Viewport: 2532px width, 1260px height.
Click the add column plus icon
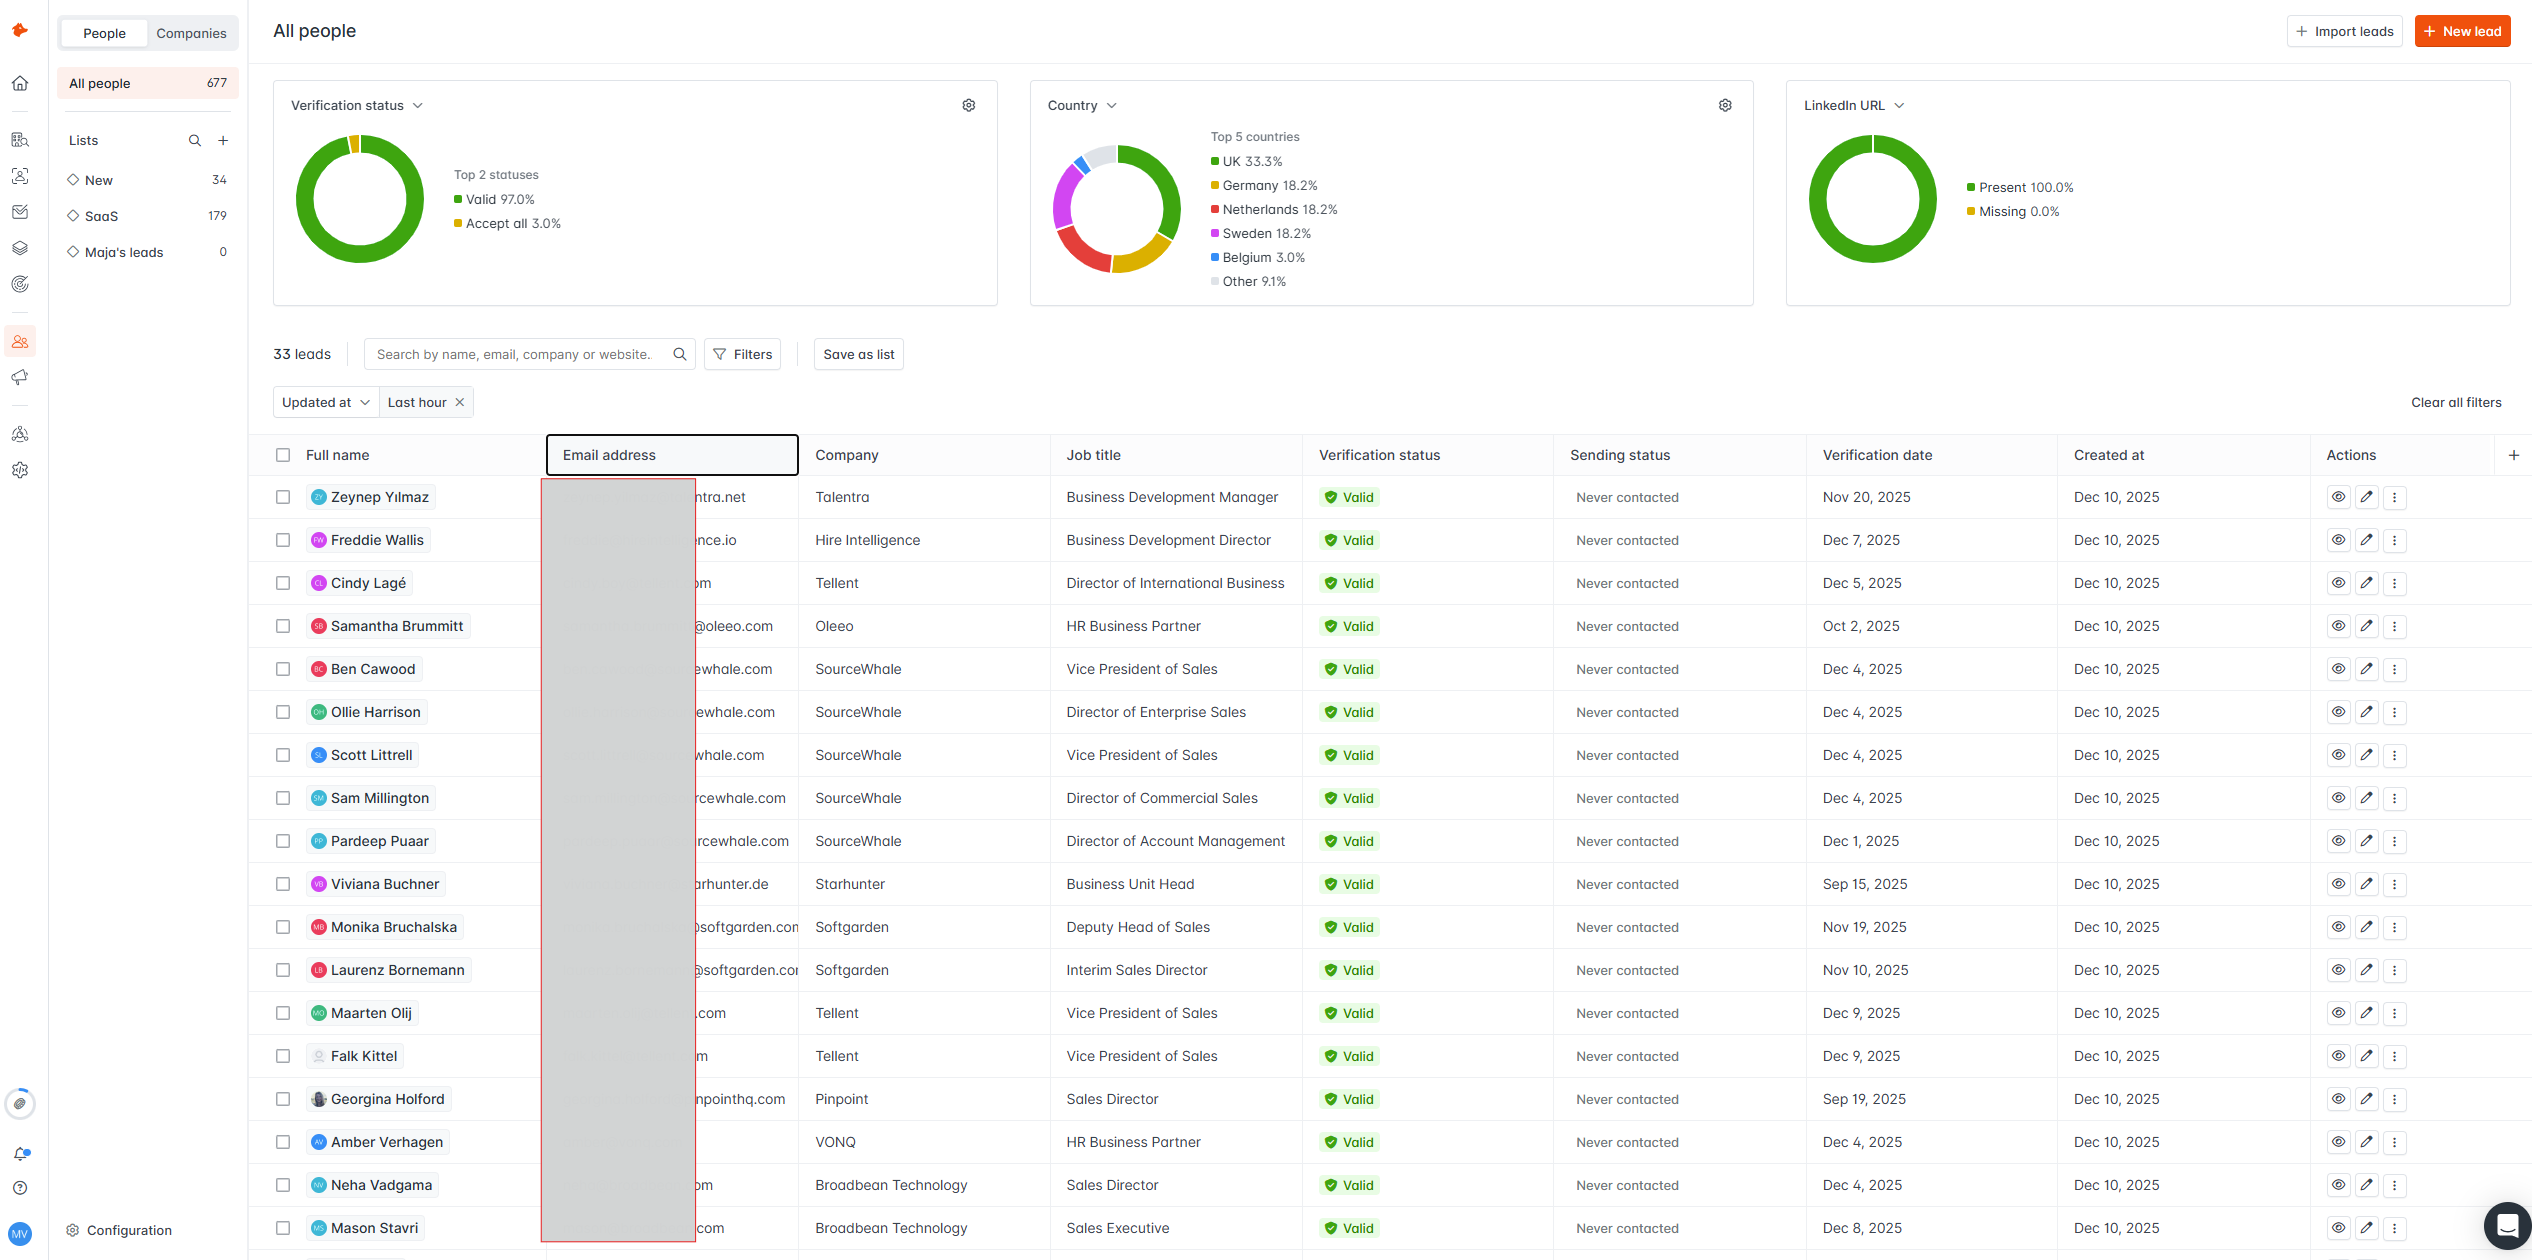coord(2513,455)
